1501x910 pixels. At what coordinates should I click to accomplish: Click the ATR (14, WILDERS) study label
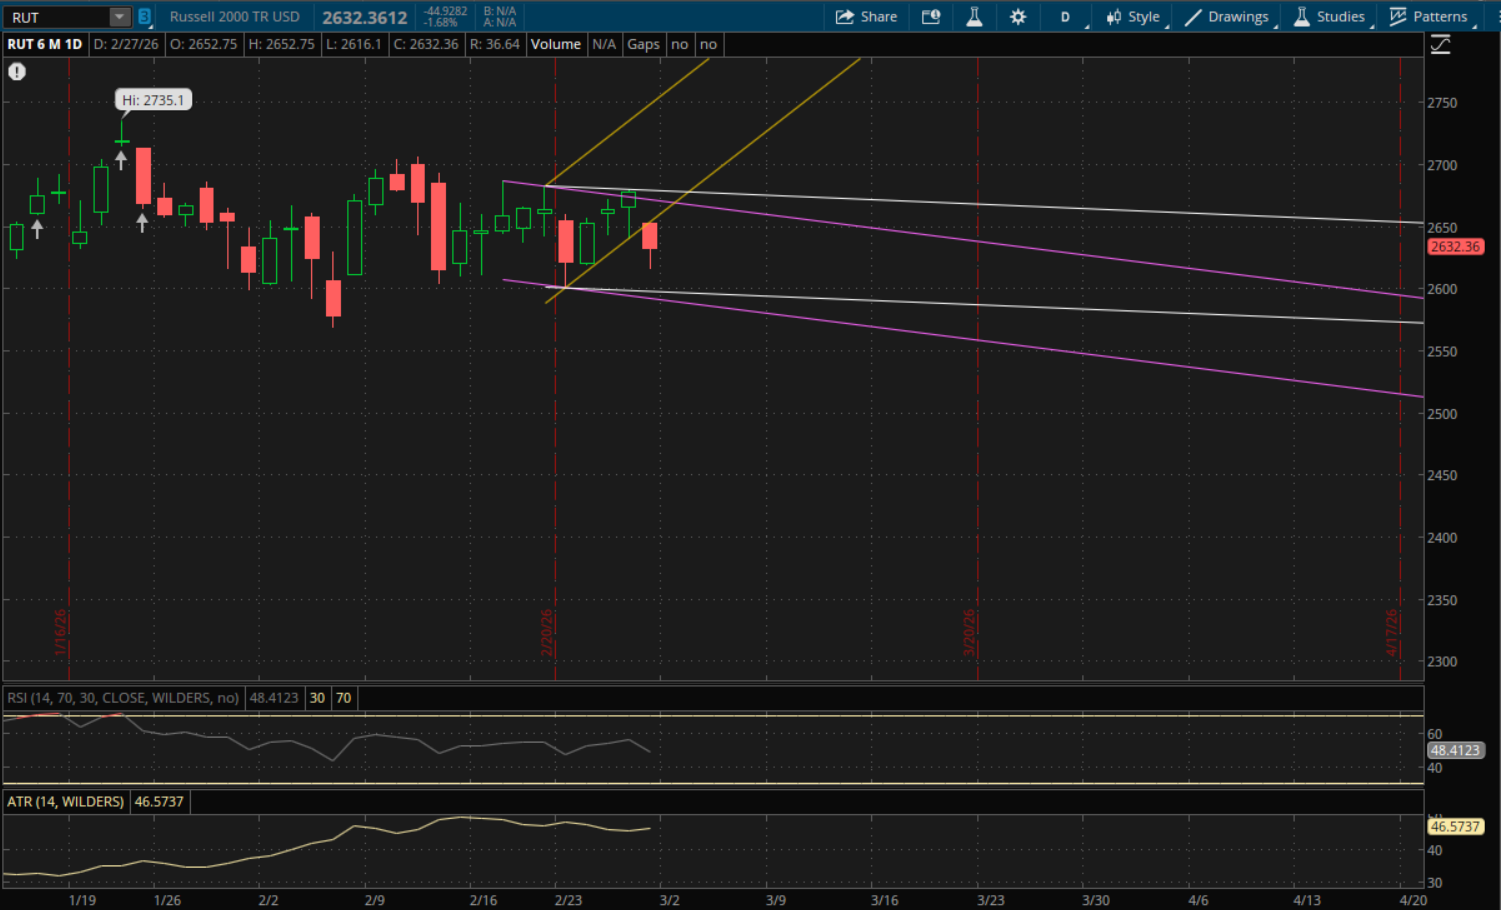pos(66,802)
